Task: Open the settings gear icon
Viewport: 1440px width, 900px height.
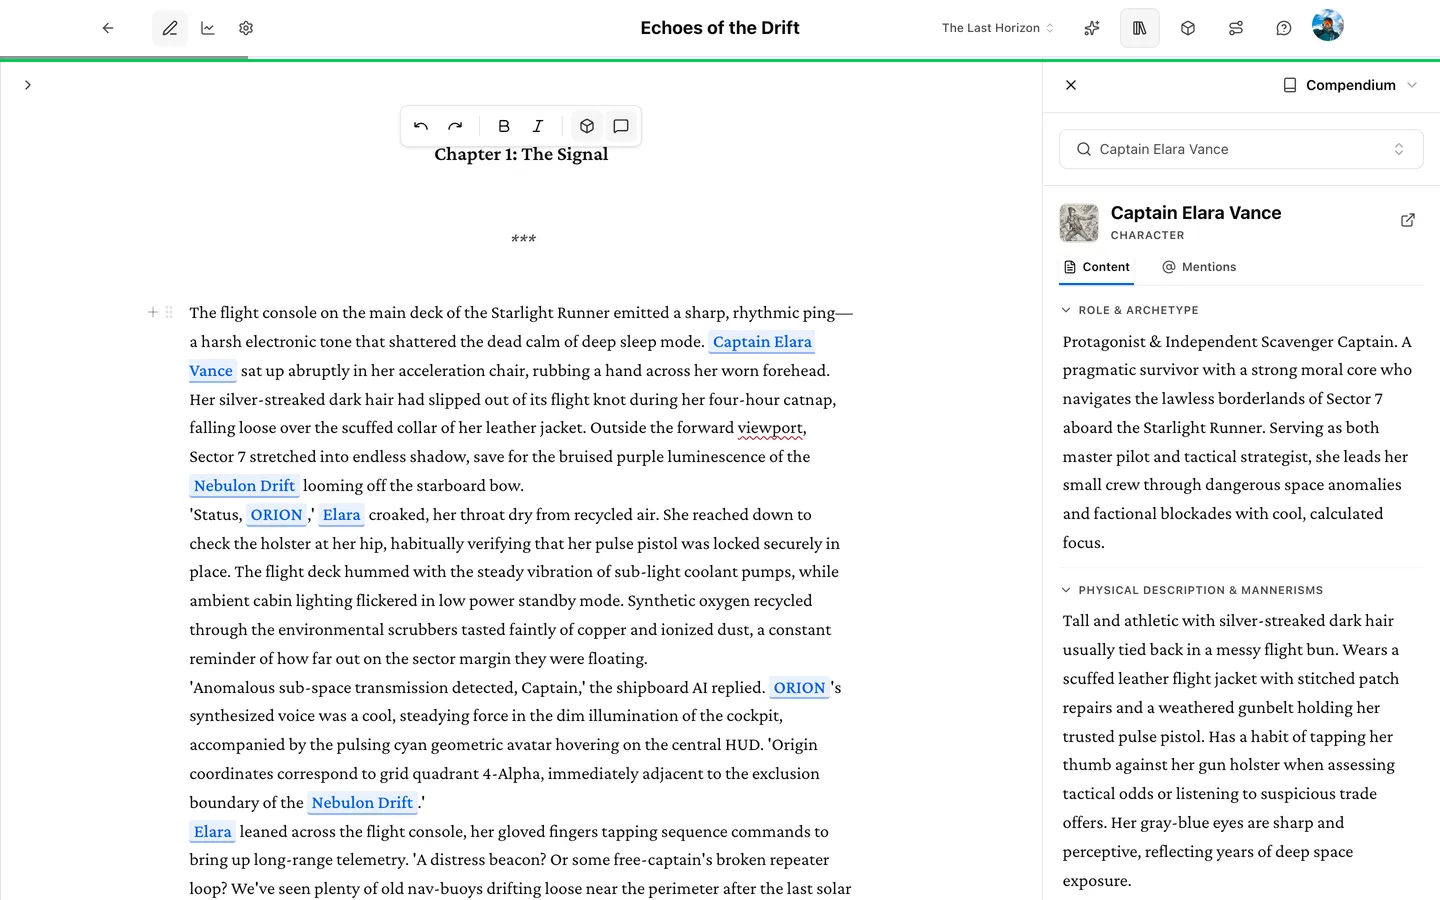Action: (x=246, y=28)
